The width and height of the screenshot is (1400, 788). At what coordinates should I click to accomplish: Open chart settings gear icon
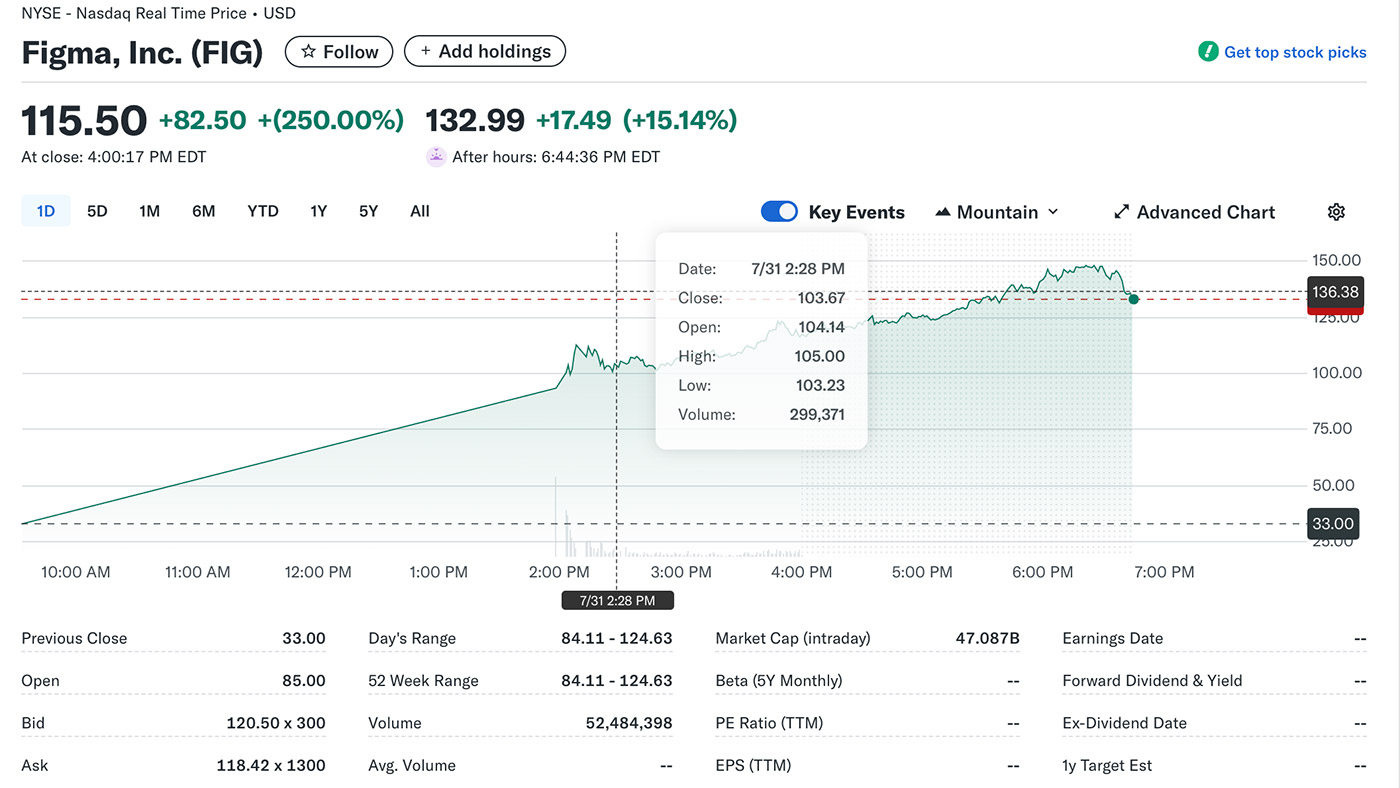point(1336,212)
